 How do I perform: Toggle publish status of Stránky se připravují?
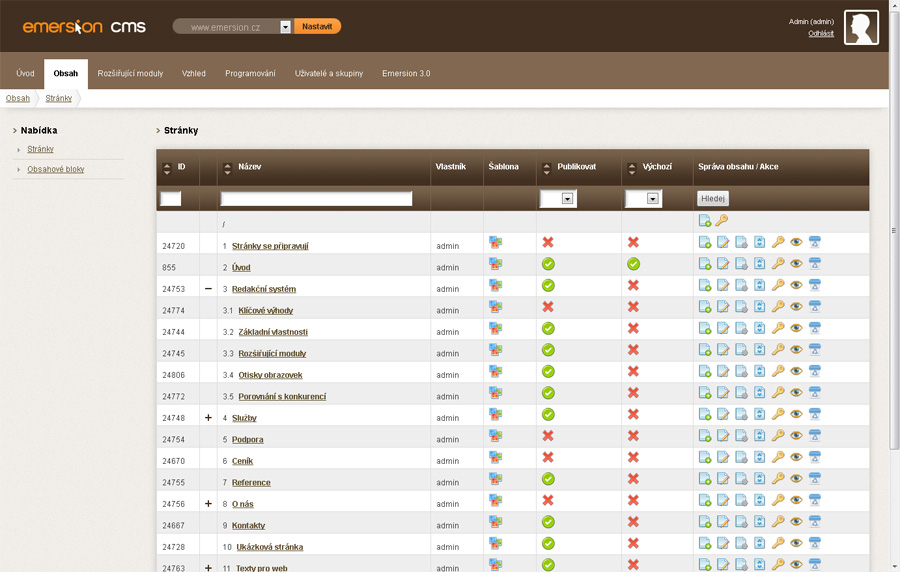pyautogui.click(x=548, y=243)
